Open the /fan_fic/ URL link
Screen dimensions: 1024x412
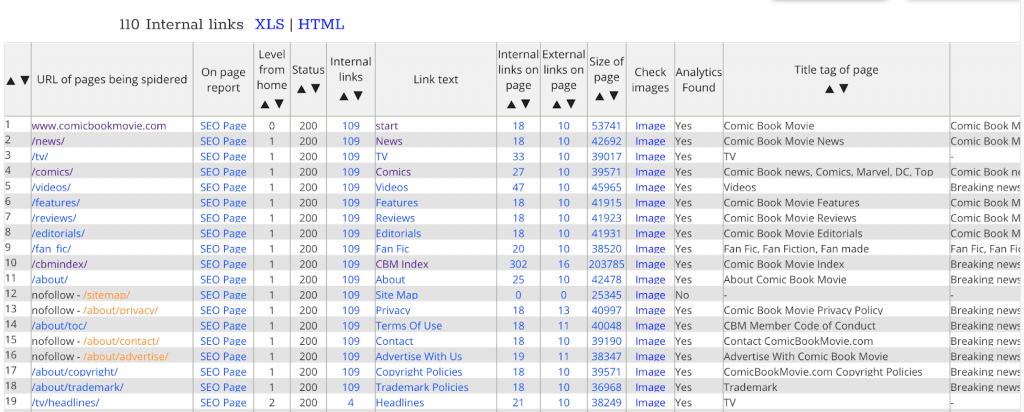pos(52,249)
